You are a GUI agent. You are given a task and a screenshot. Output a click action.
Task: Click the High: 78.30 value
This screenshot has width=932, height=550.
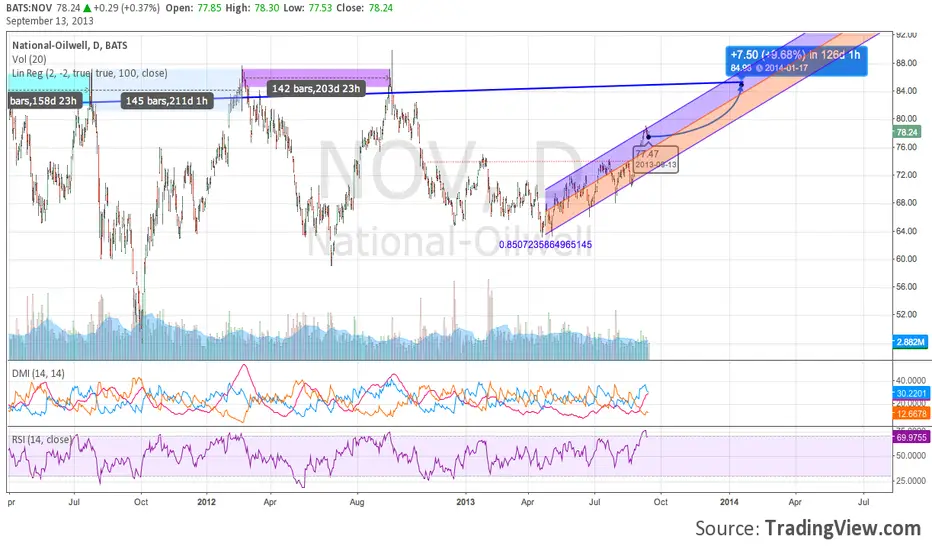click(x=252, y=8)
